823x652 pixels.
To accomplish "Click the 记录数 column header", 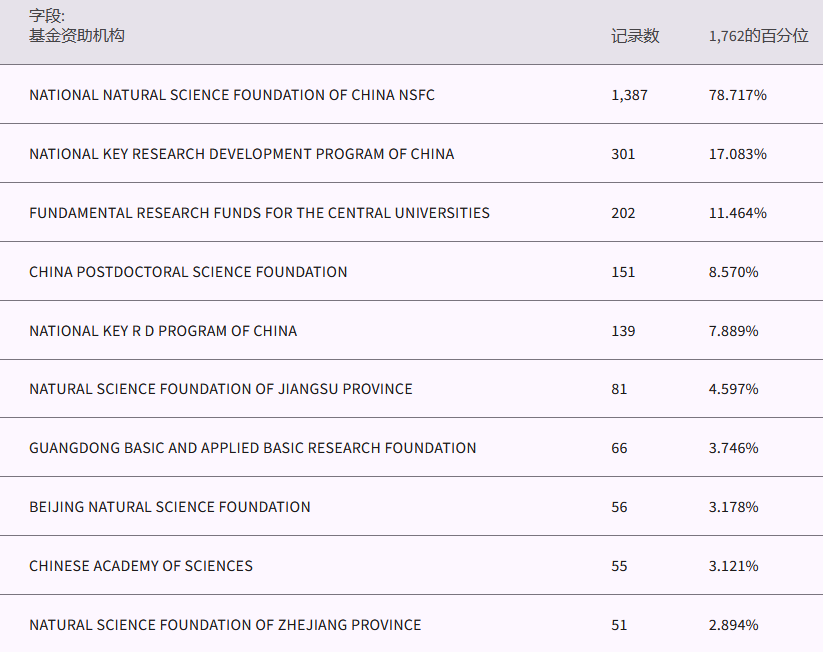I will [635, 36].
